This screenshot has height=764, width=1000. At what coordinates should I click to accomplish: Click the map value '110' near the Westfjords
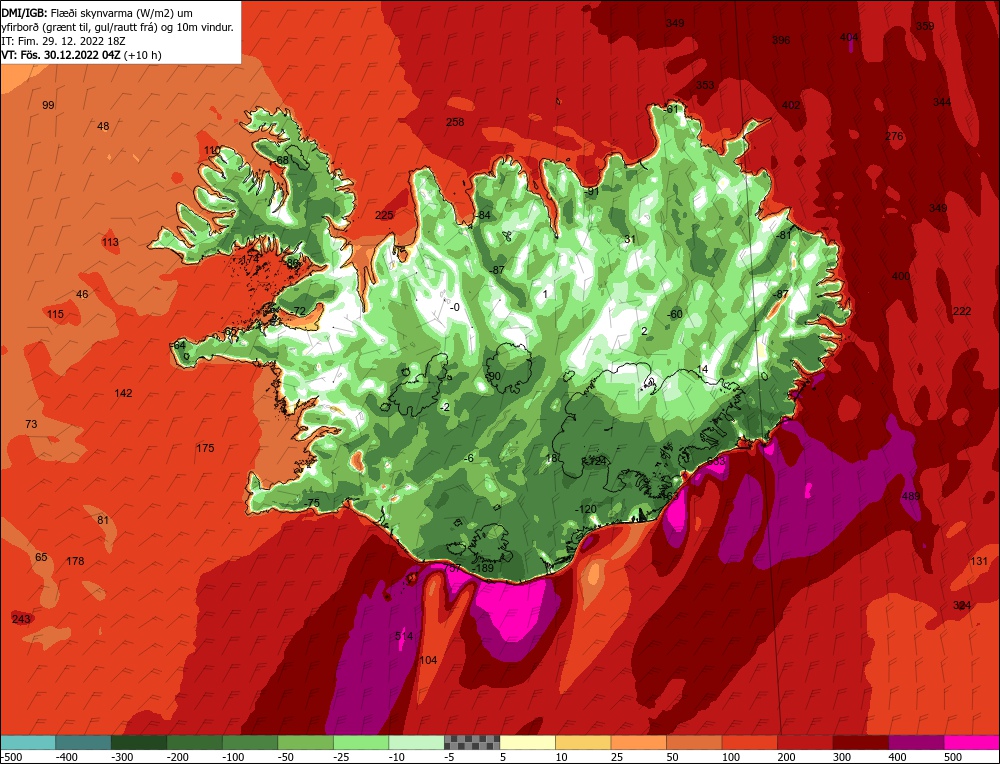(212, 151)
